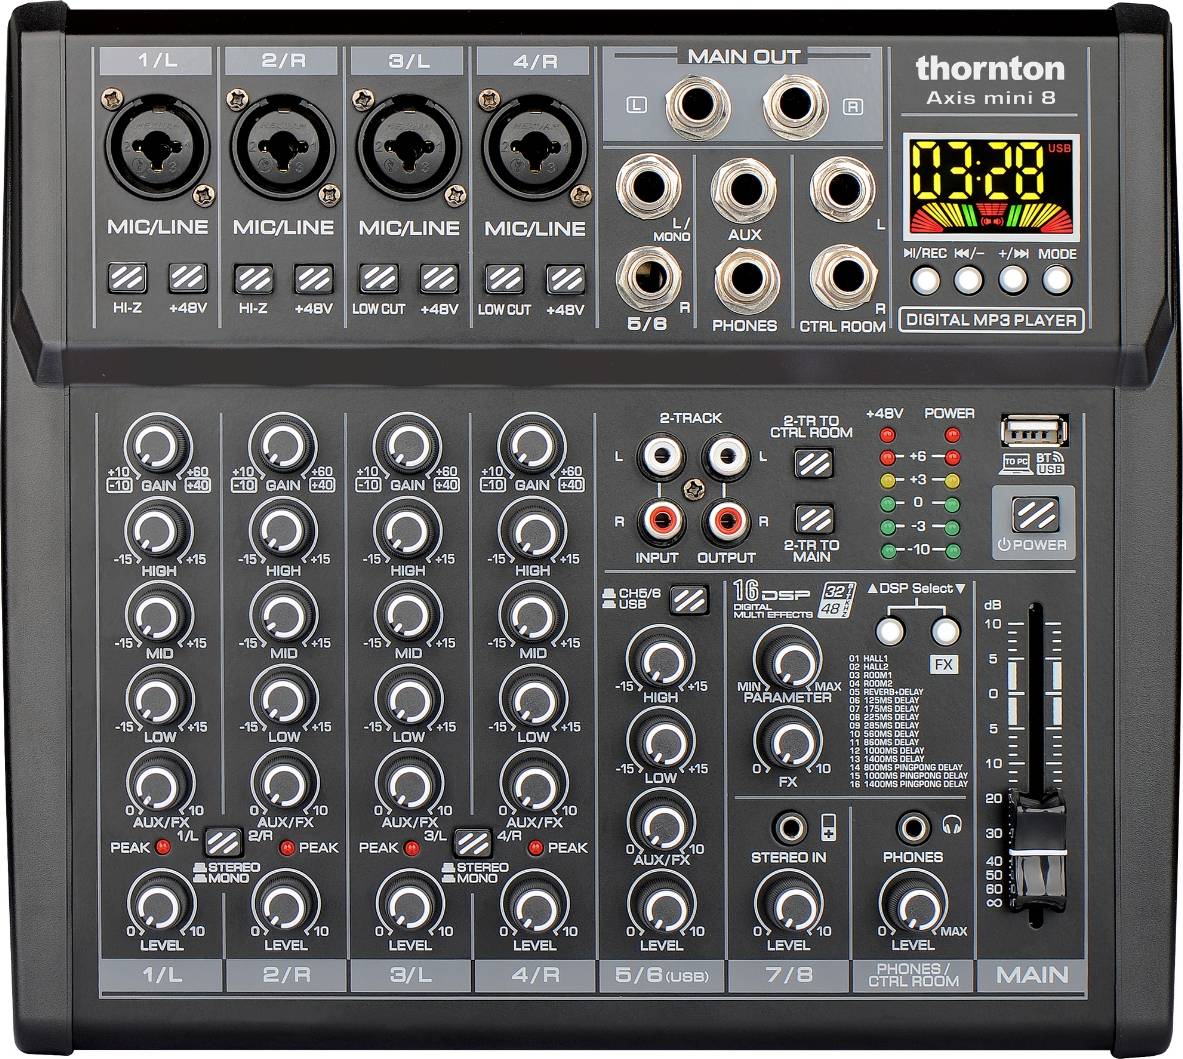Click the PHONES / CTRL ROOM LEVEL knob
The width and height of the screenshot is (1183, 1059).
(x=914, y=904)
